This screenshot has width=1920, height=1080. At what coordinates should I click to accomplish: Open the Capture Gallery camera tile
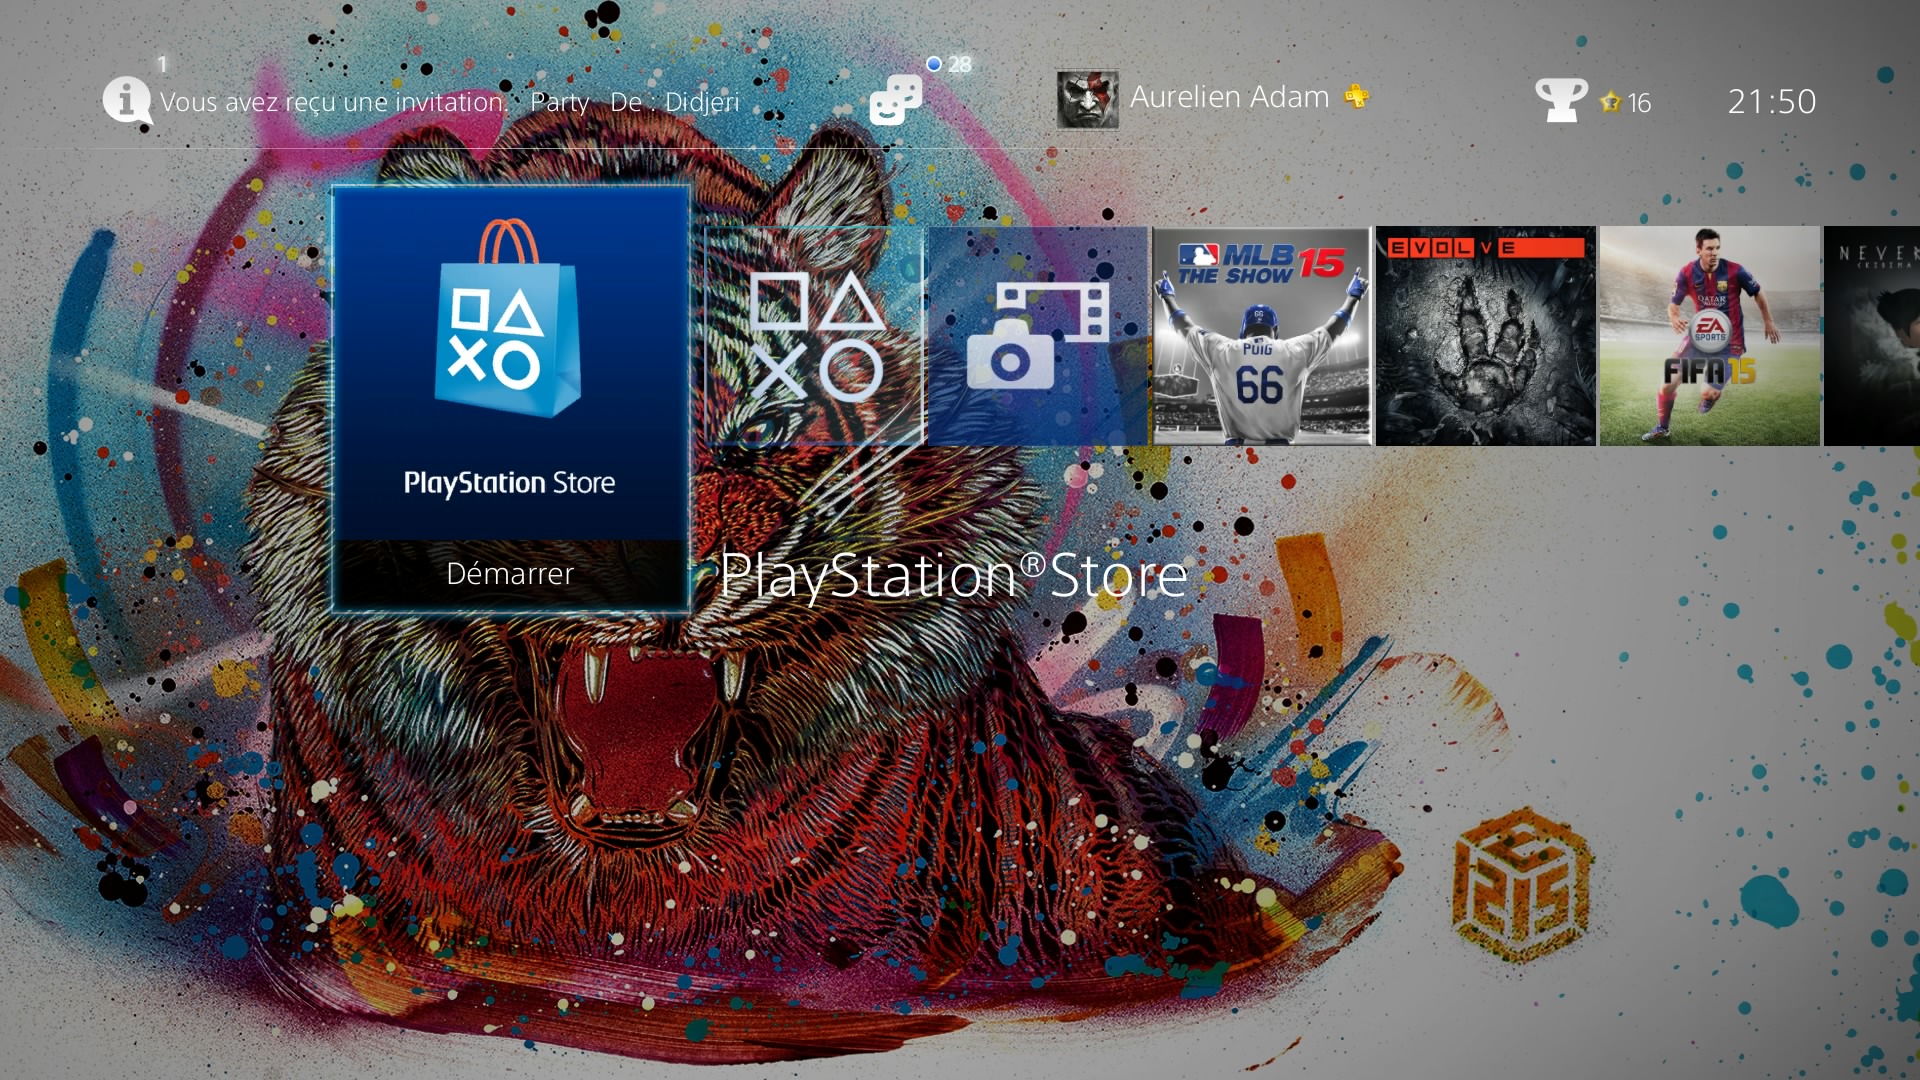tap(1038, 336)
